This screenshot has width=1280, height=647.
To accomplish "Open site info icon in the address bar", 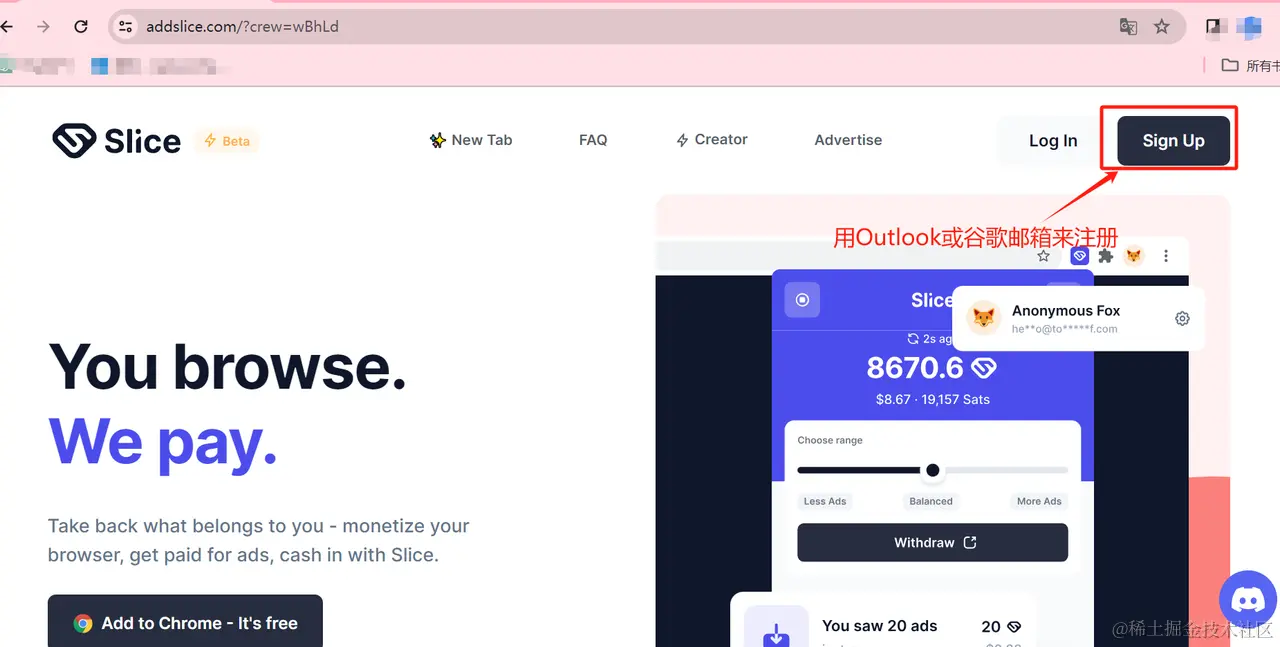I will 125,27.
